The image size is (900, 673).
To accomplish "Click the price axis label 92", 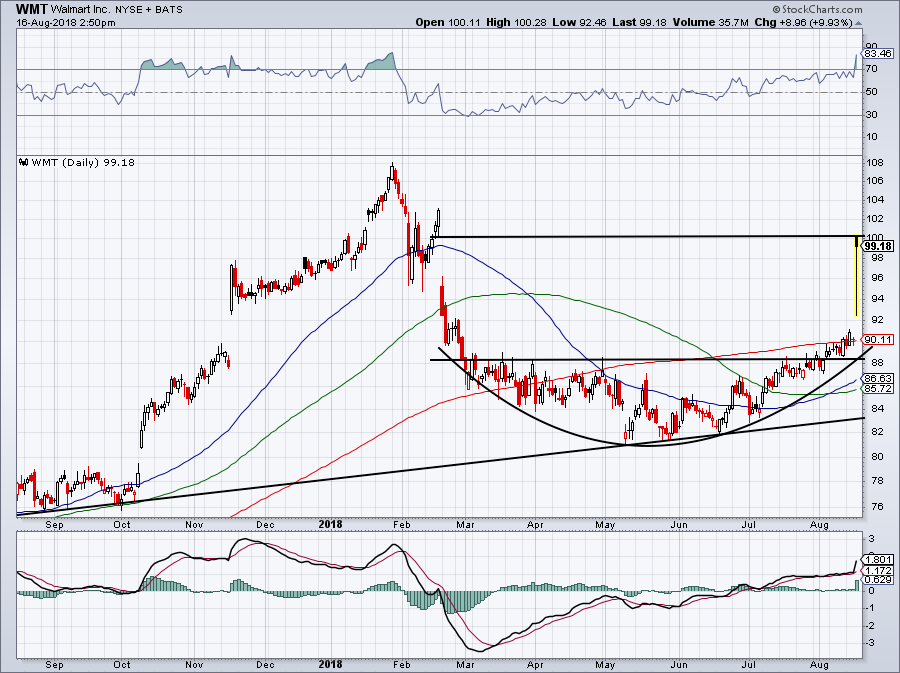I will coord(877,320).
